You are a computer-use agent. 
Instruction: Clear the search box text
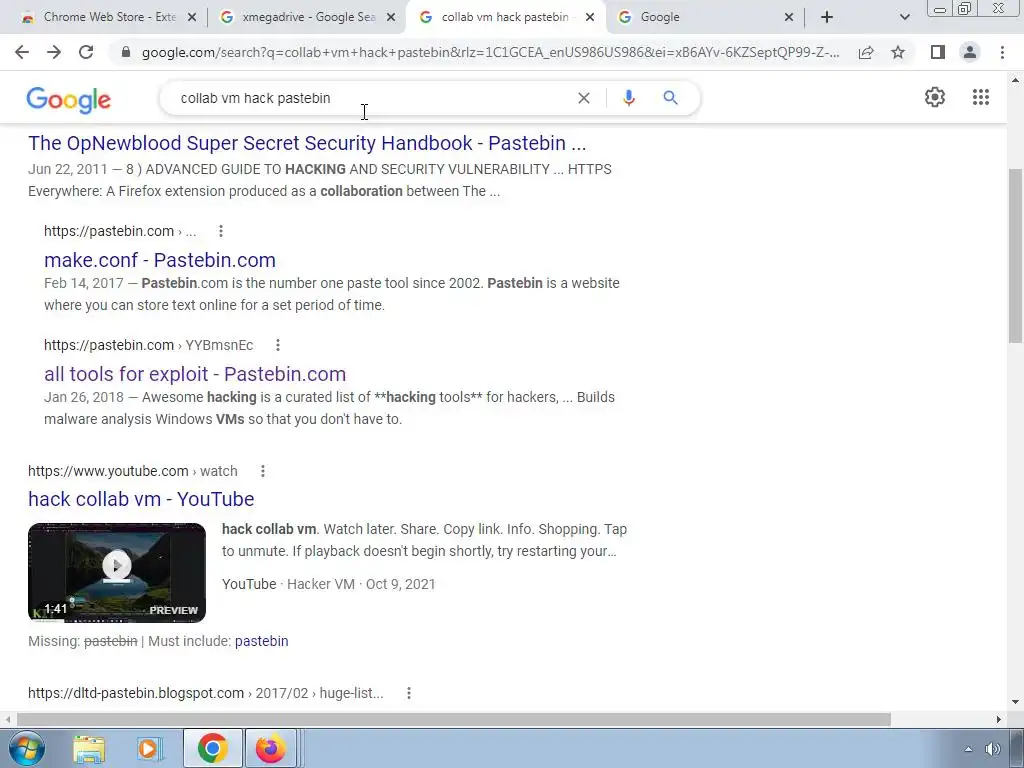point(584,98)
